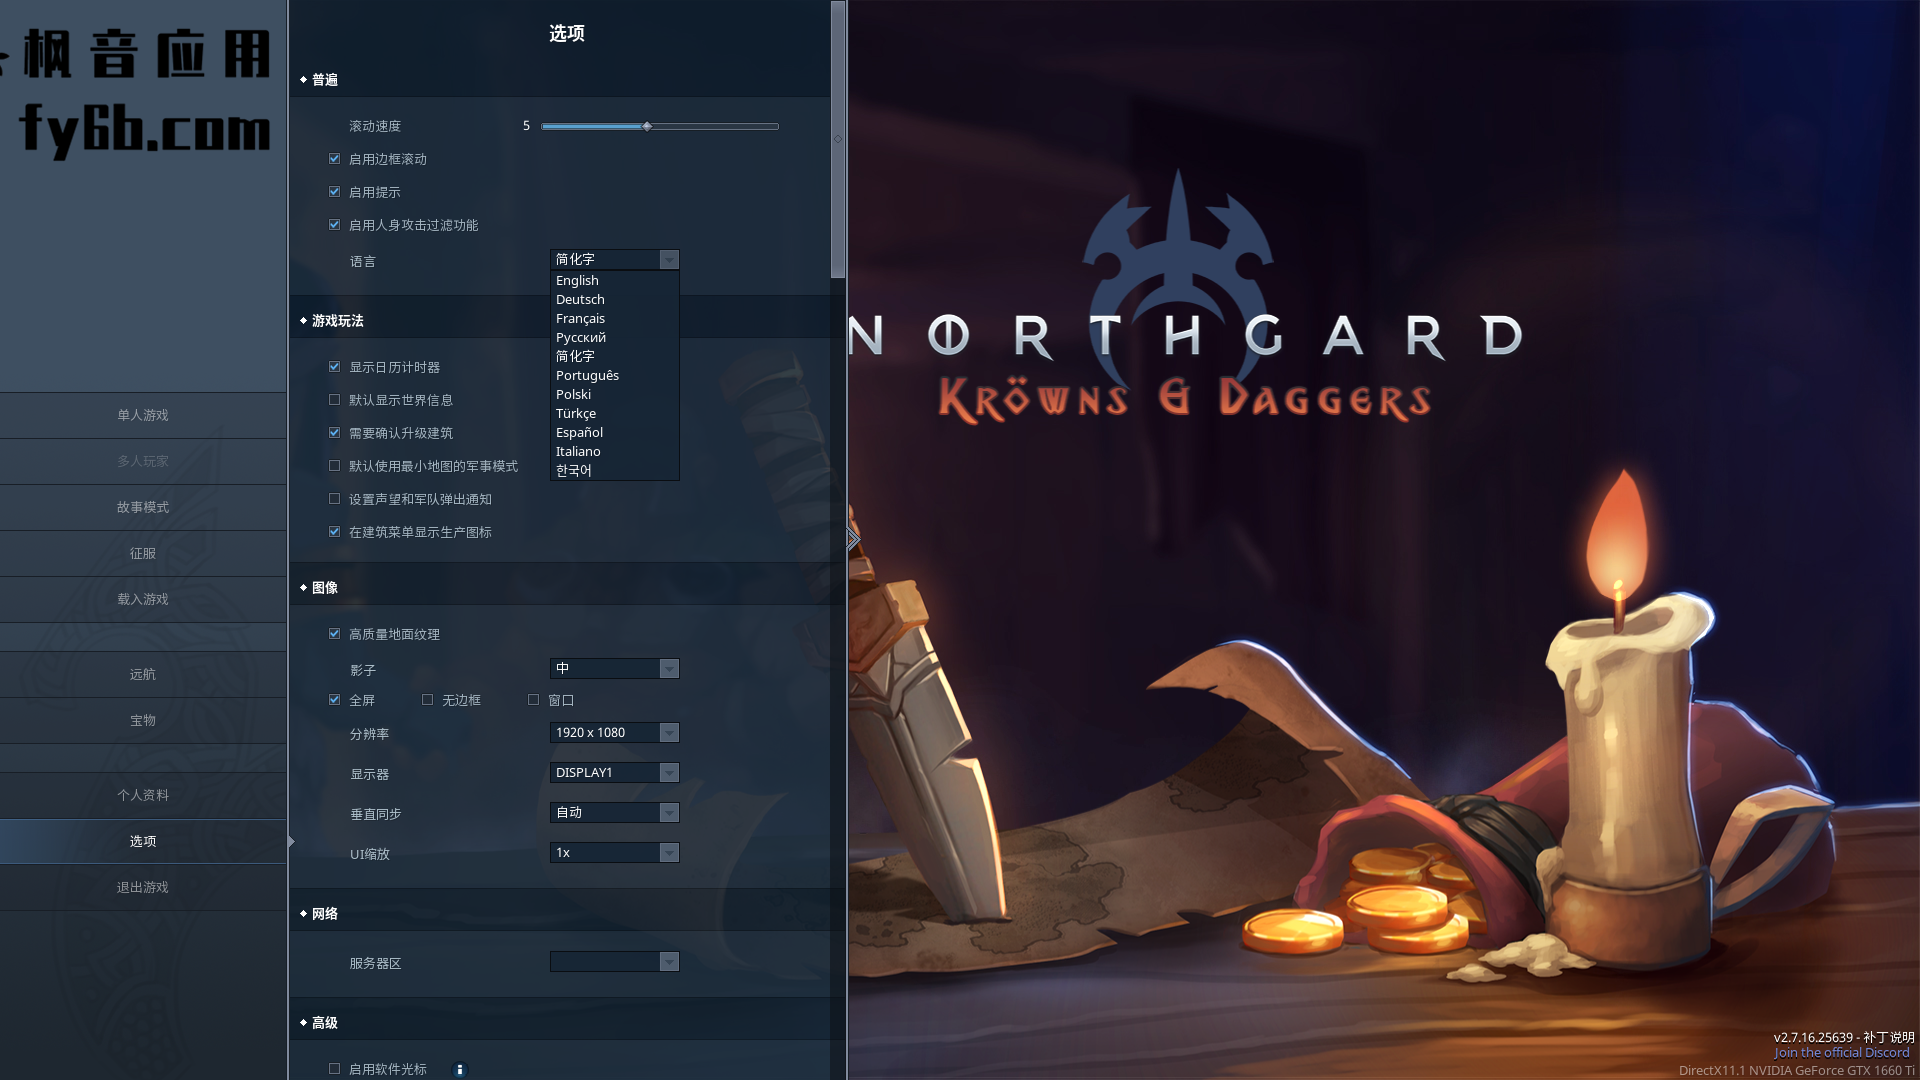Open the 补丁说明 patch notes link
This screenshot has height=1080, width=1920.
(1888, 1037)
